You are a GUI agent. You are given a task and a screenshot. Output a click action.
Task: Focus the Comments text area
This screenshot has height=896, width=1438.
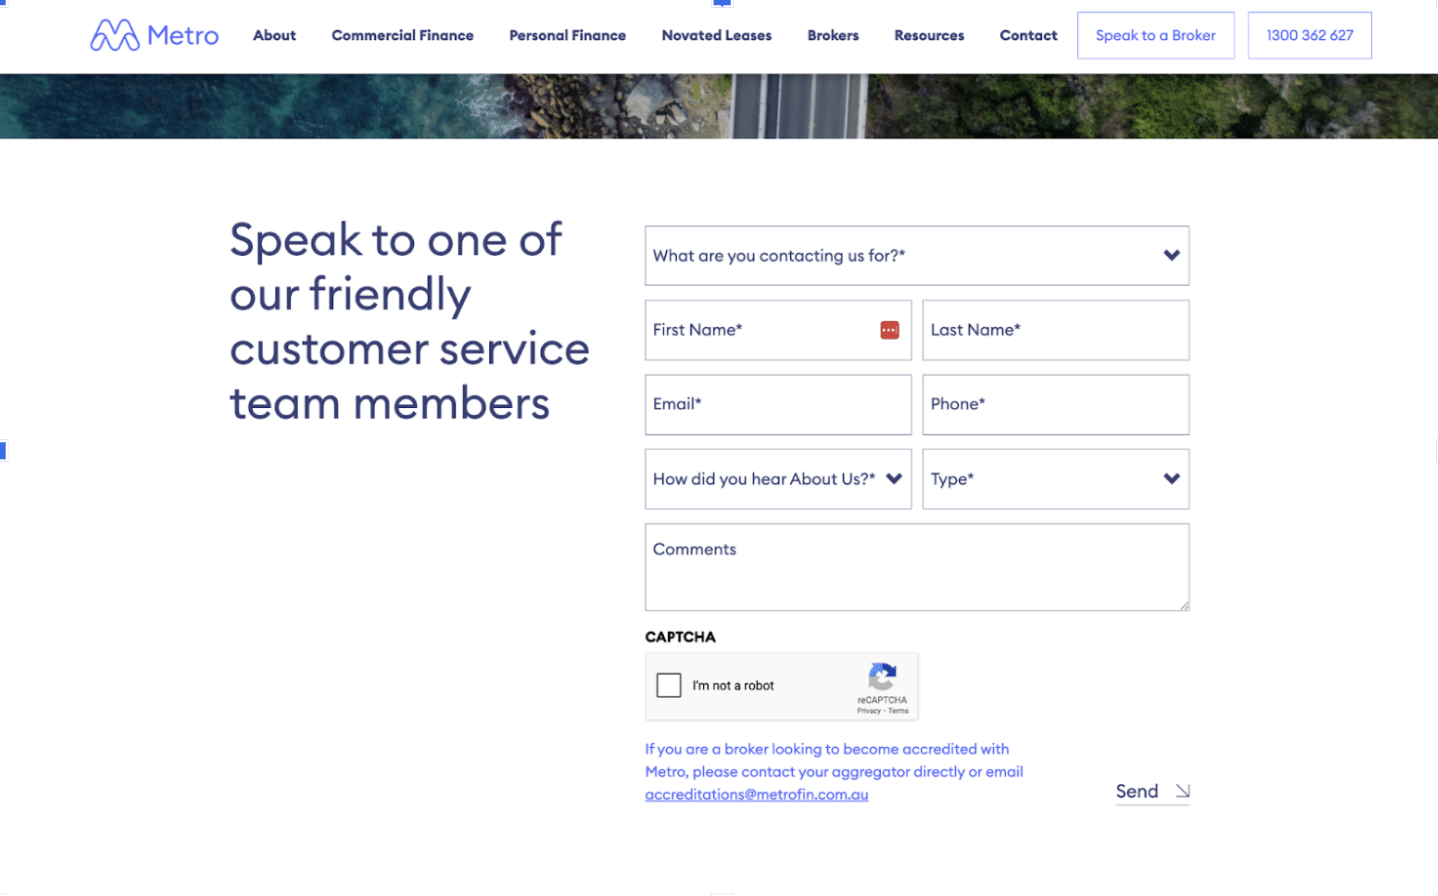point(916,567)
